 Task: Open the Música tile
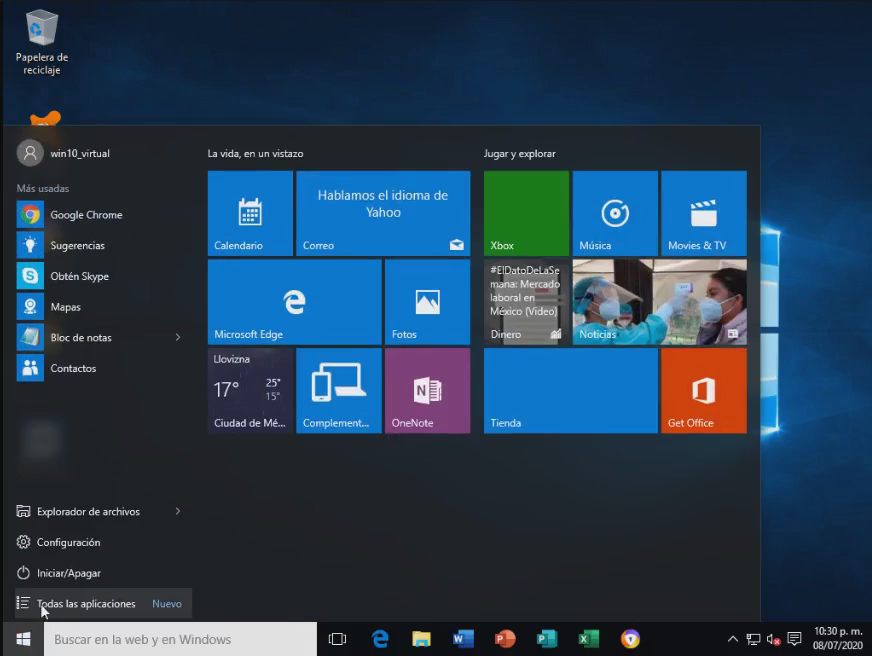click(x=614, y=213)
